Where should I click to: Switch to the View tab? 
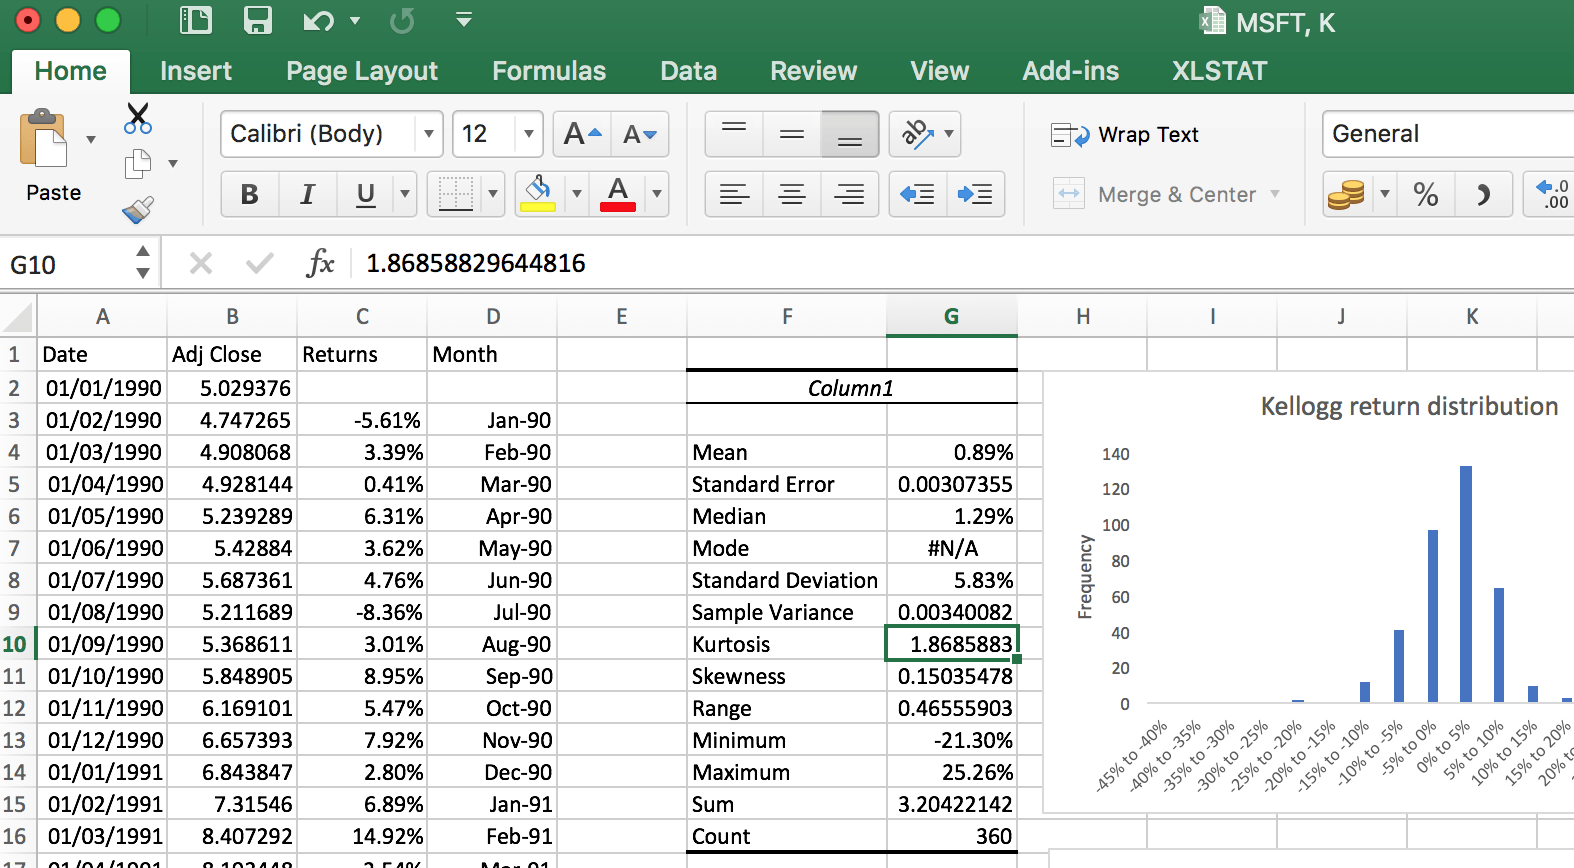940,71
